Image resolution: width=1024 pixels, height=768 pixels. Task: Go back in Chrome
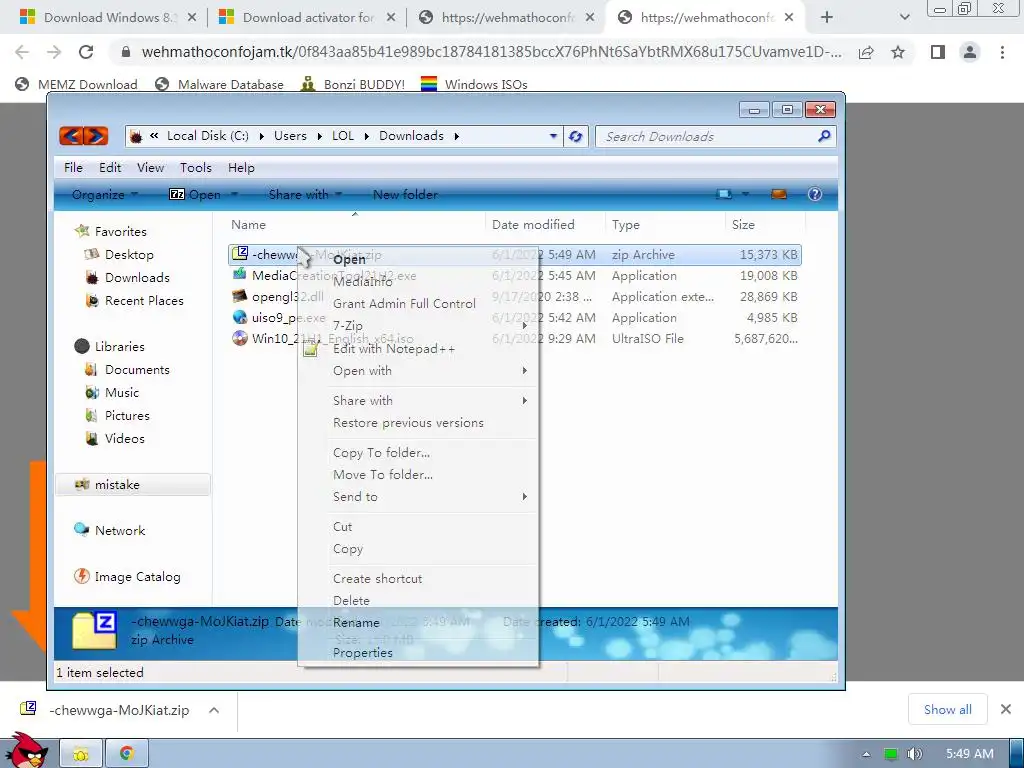22,52
